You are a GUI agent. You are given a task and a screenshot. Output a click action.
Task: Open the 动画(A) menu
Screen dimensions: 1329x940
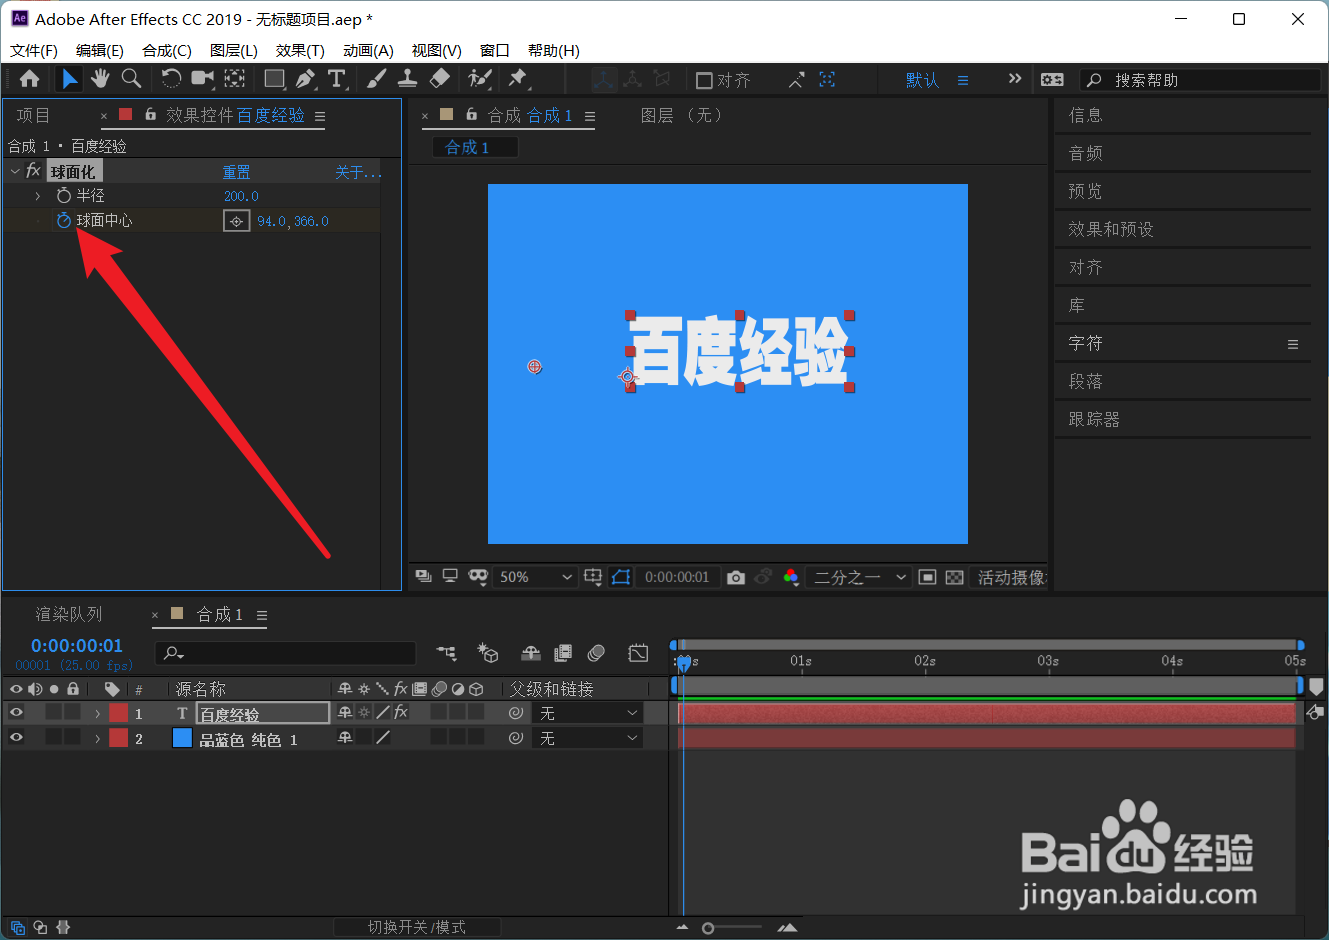coord(368,50)
